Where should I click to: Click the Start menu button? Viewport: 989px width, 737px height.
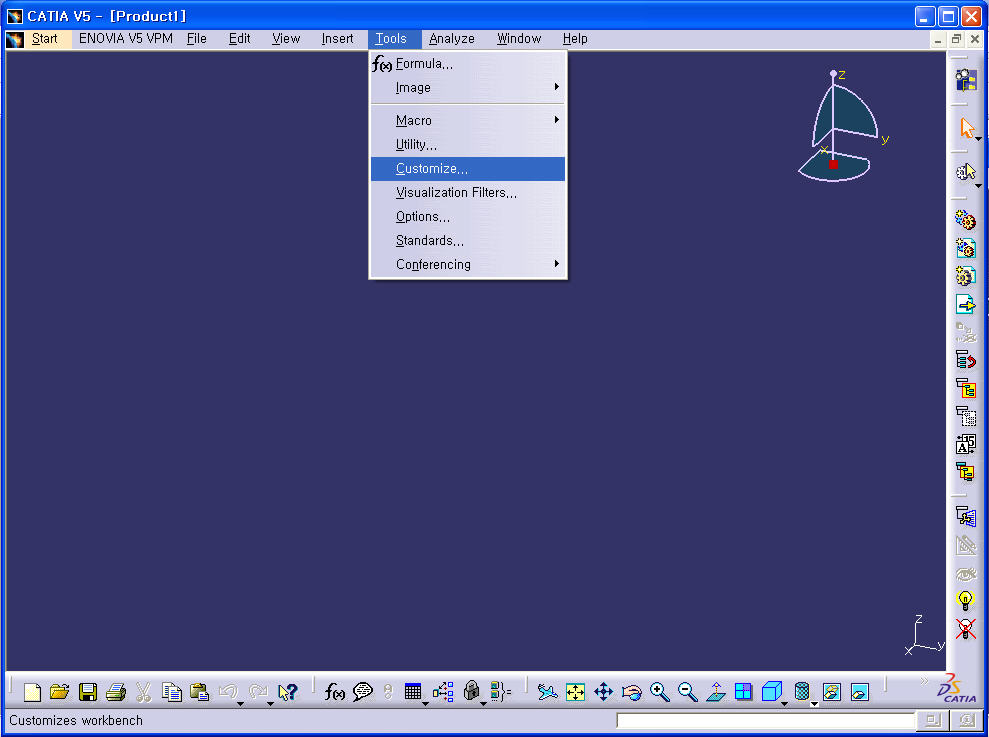(45, 39)
